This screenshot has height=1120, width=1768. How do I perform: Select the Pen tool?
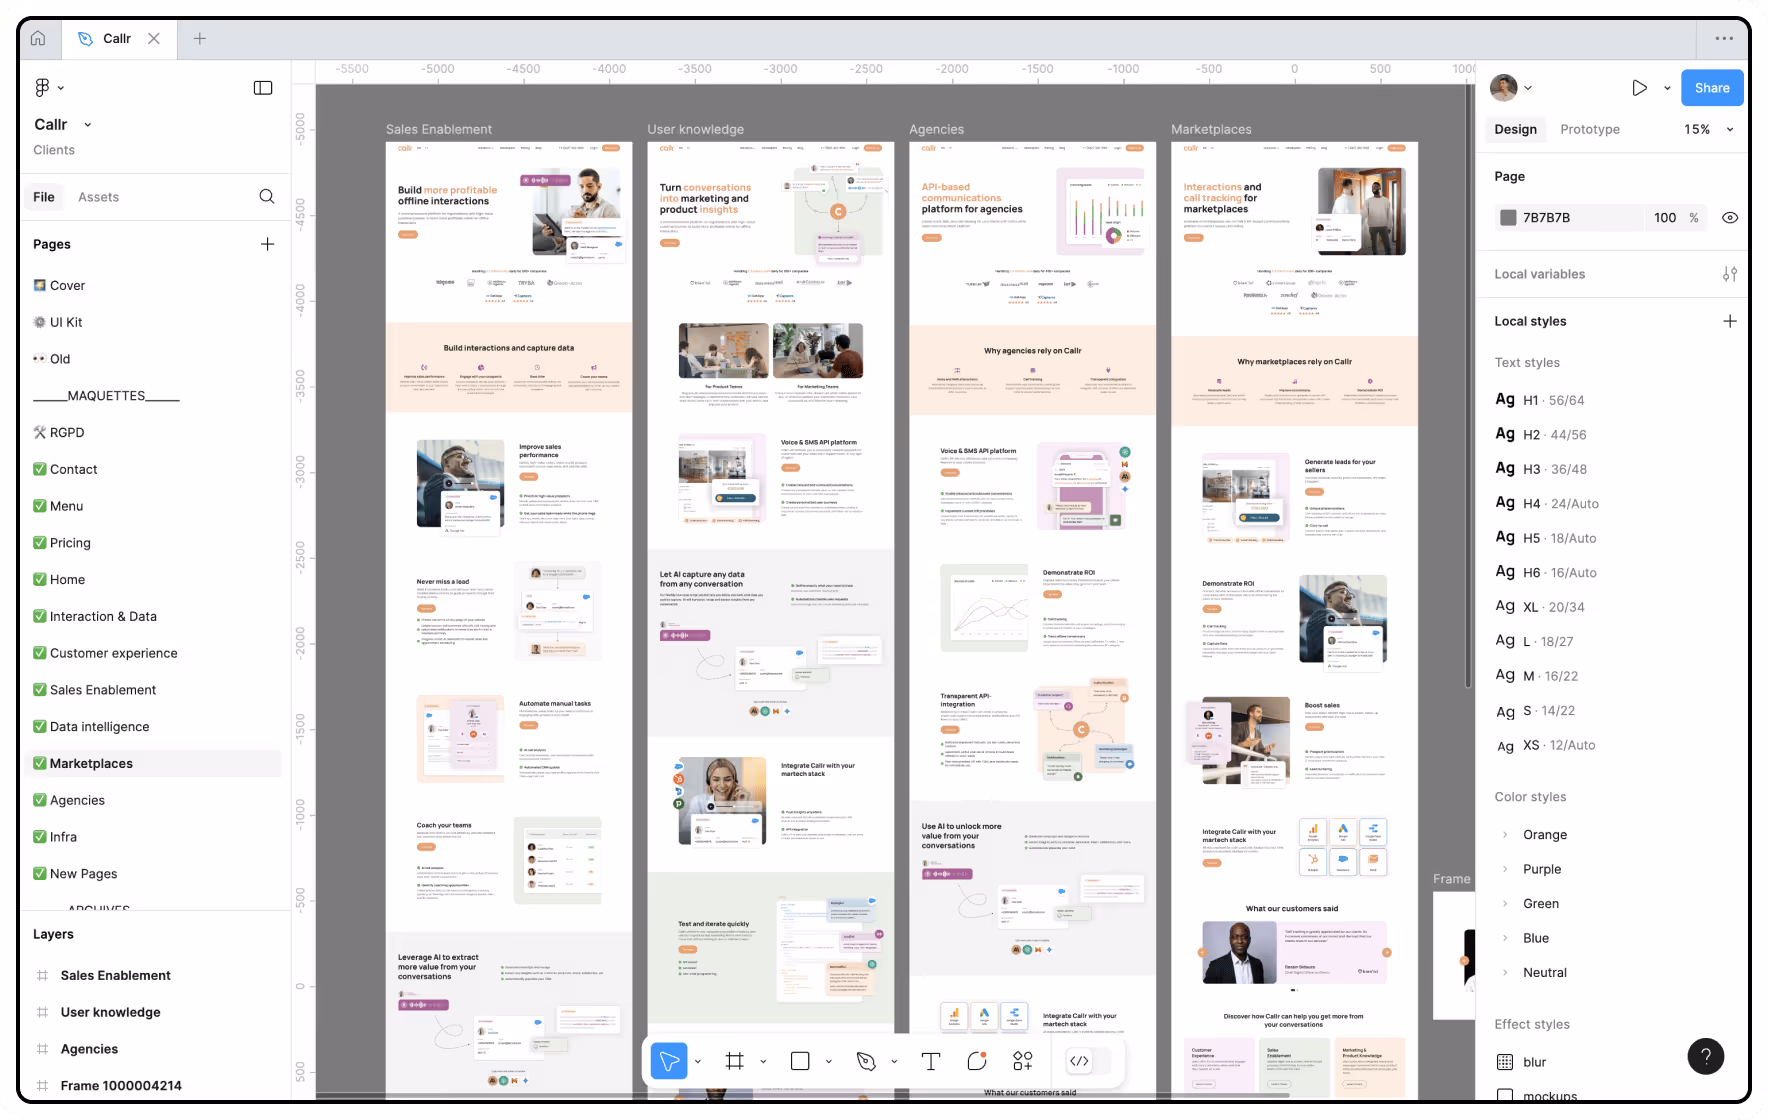coord(866,1061)
